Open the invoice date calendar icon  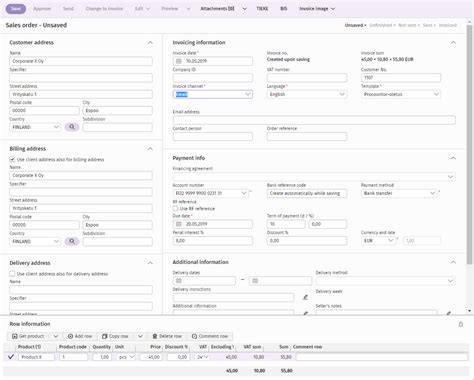click(x=179, y=61)
